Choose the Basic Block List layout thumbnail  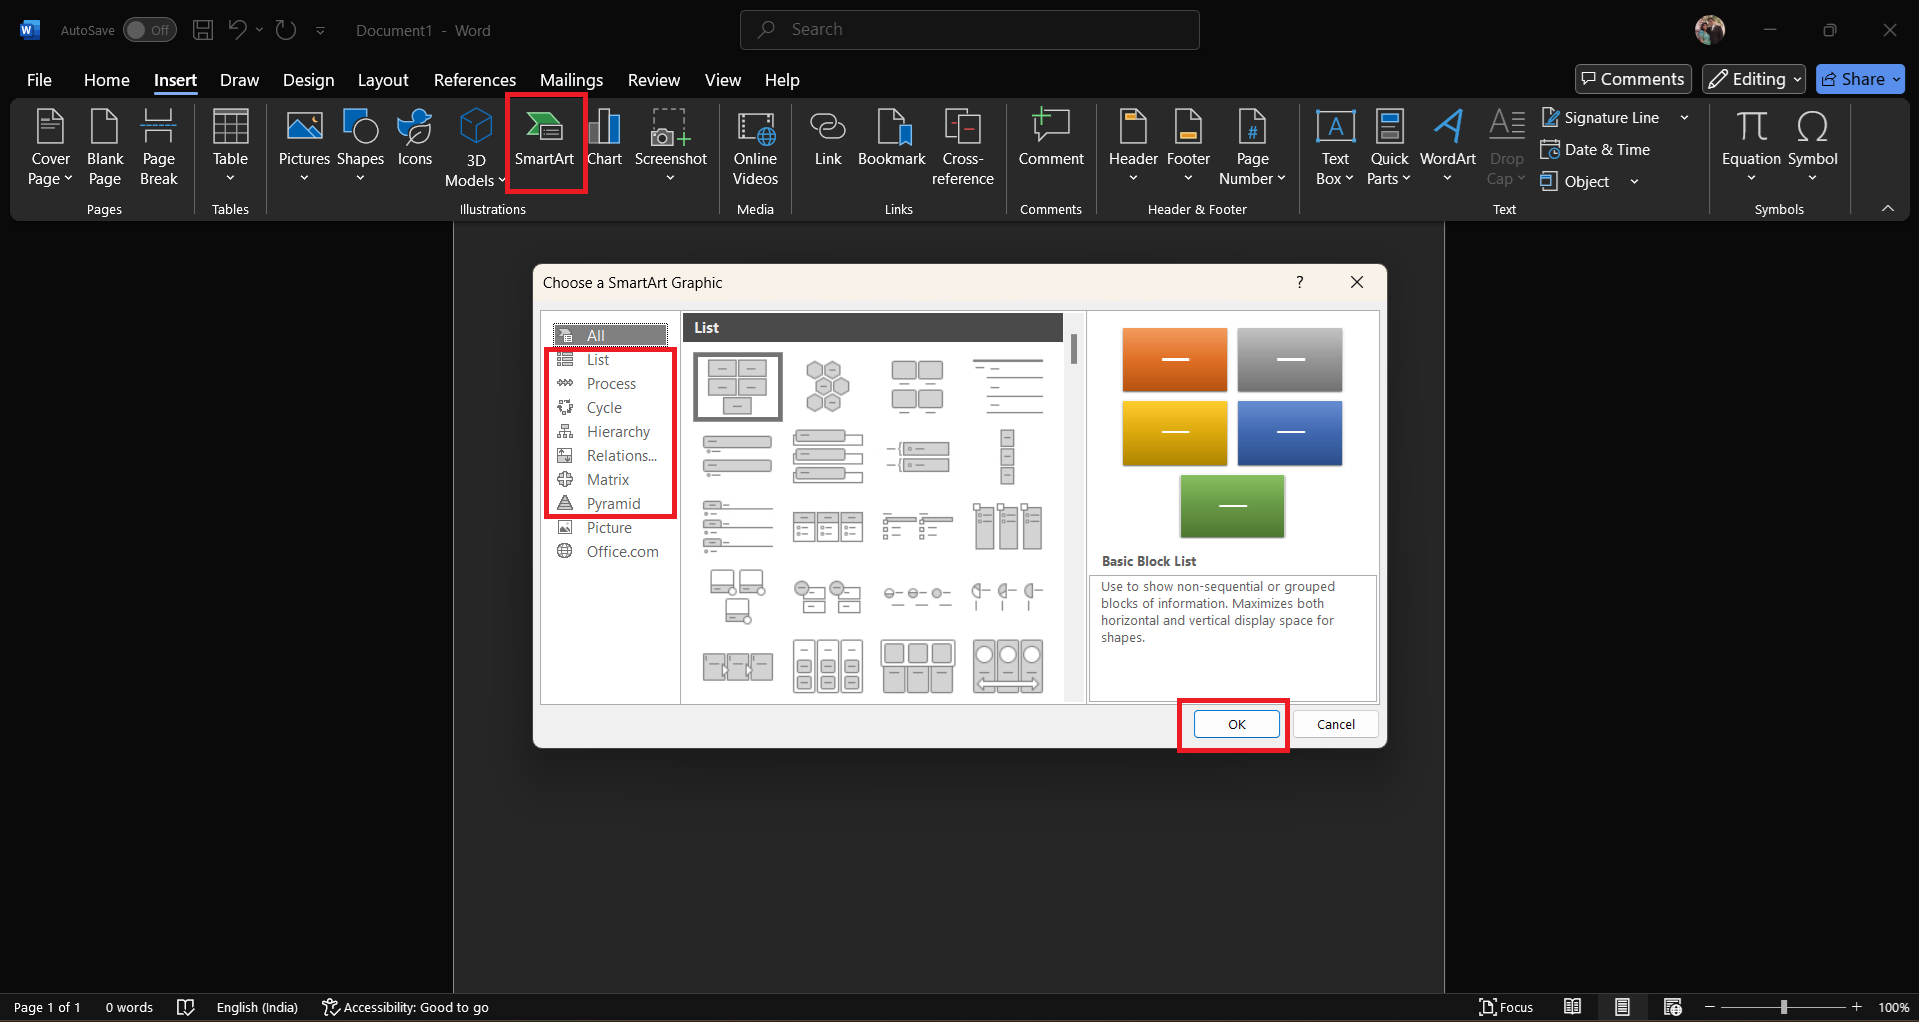[738, 387]
